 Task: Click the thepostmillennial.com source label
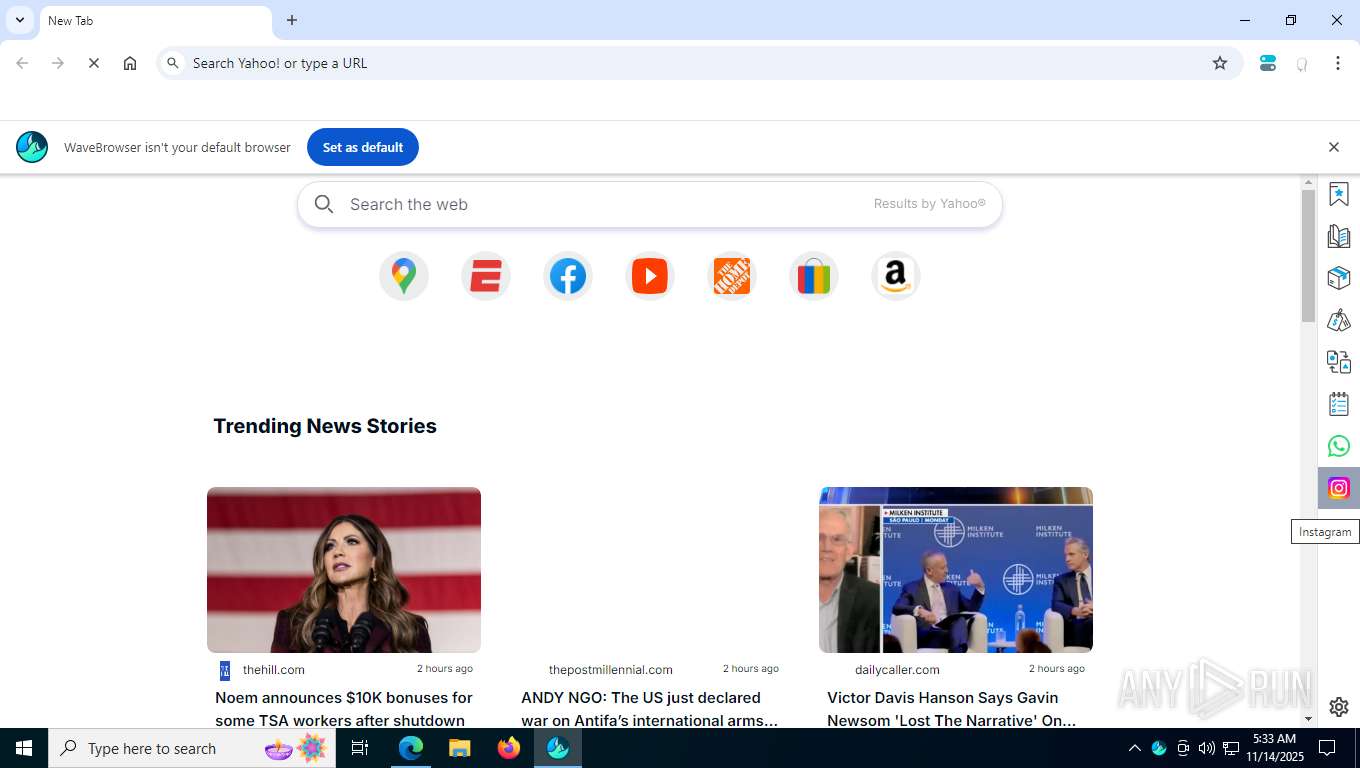click(x=610, y=670)
